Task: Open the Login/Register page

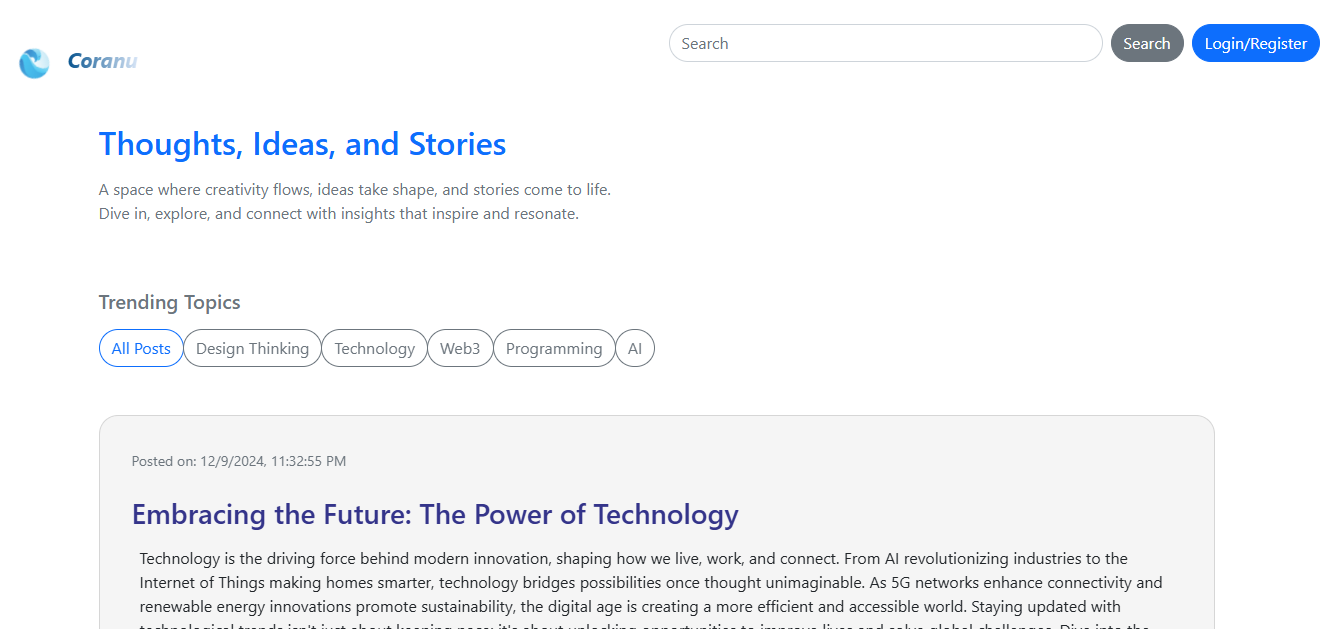Action: [1255, 43]
